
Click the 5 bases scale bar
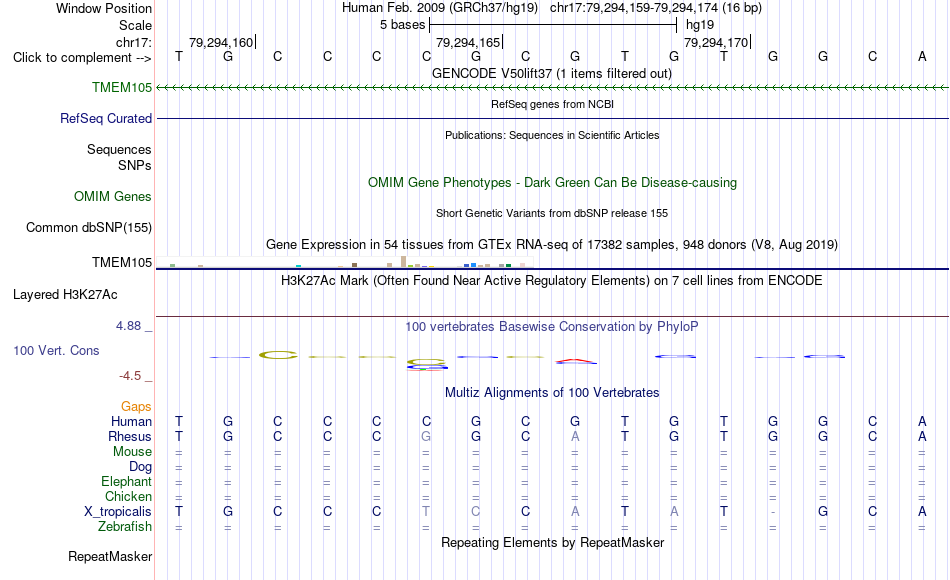[x=553, y=25]
